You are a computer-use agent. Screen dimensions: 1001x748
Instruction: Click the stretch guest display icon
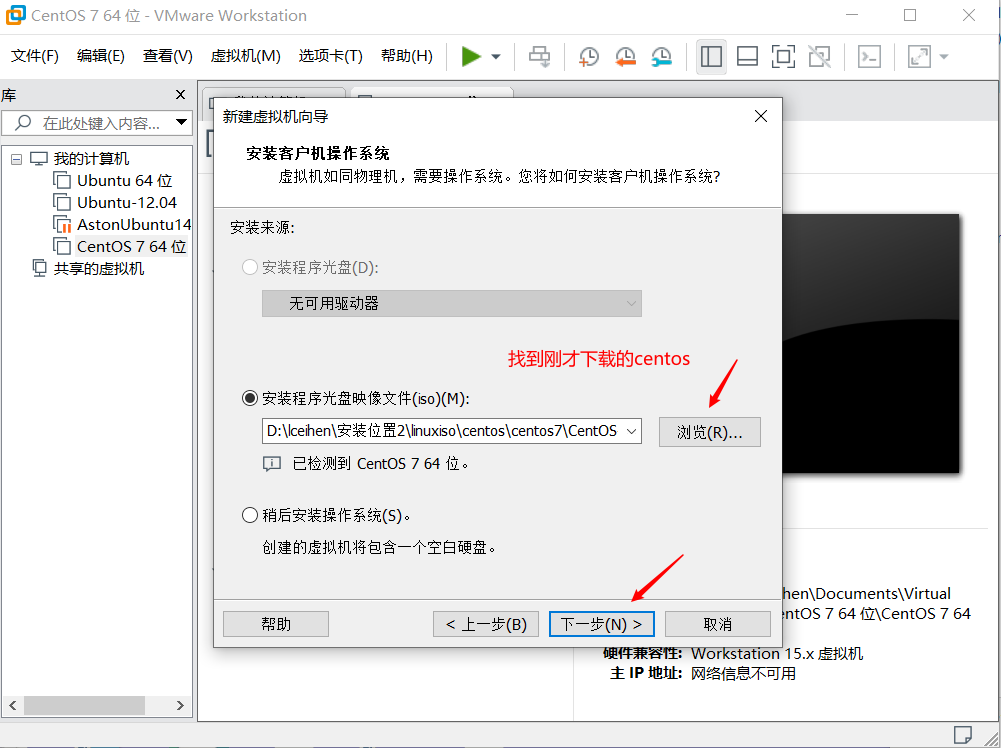click(x=919, y=56)
